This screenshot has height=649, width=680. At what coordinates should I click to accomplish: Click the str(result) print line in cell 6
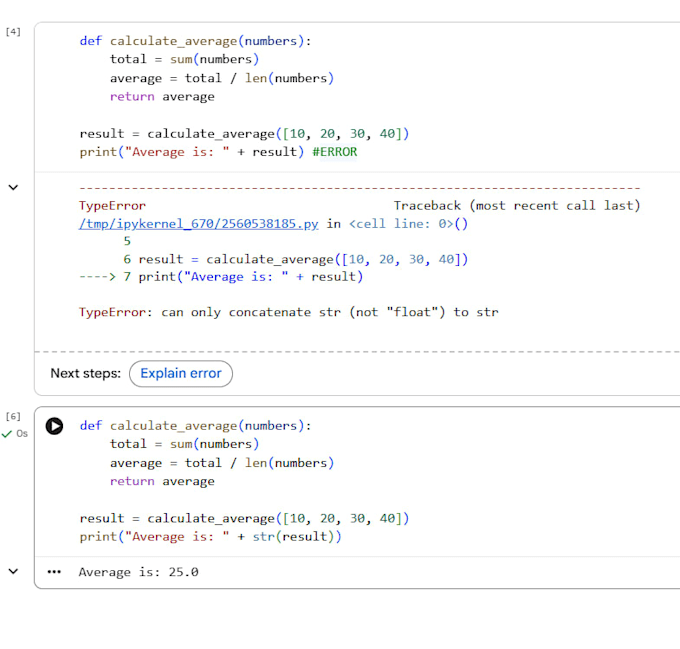(210, 537)
